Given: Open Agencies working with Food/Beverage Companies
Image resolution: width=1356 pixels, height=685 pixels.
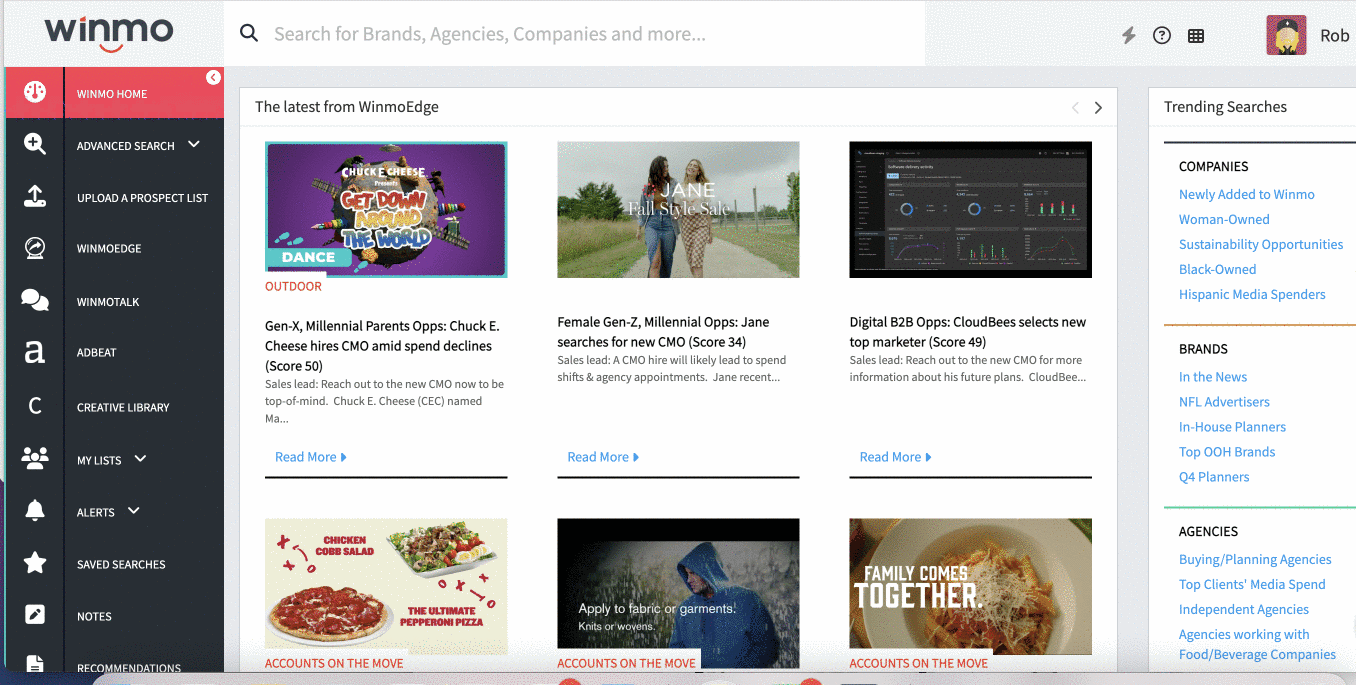Looking at the screenshot, I should click(1257, 644).
